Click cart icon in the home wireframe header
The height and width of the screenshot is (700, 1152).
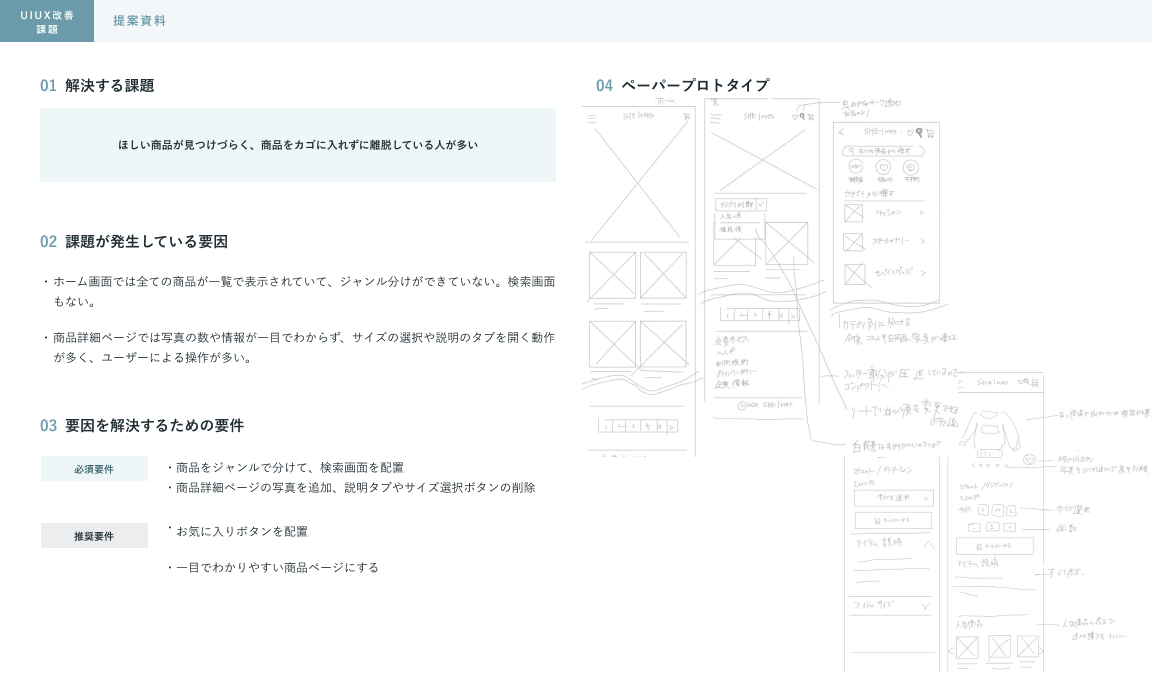(x=686, y=117)
